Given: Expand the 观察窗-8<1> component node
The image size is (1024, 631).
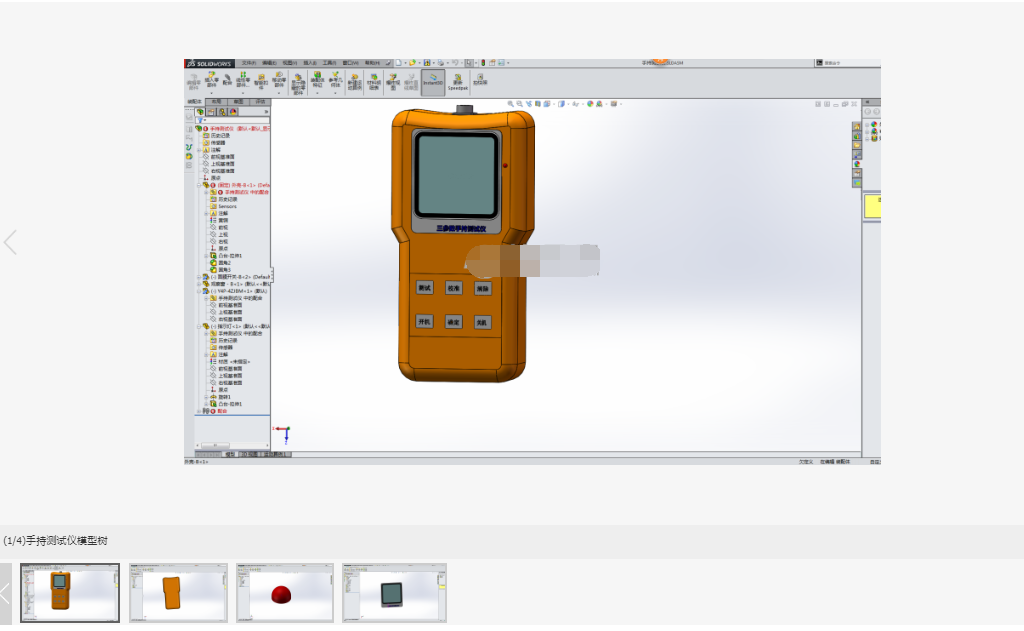Looking at the screenshot, I should [x=199, y=284].
